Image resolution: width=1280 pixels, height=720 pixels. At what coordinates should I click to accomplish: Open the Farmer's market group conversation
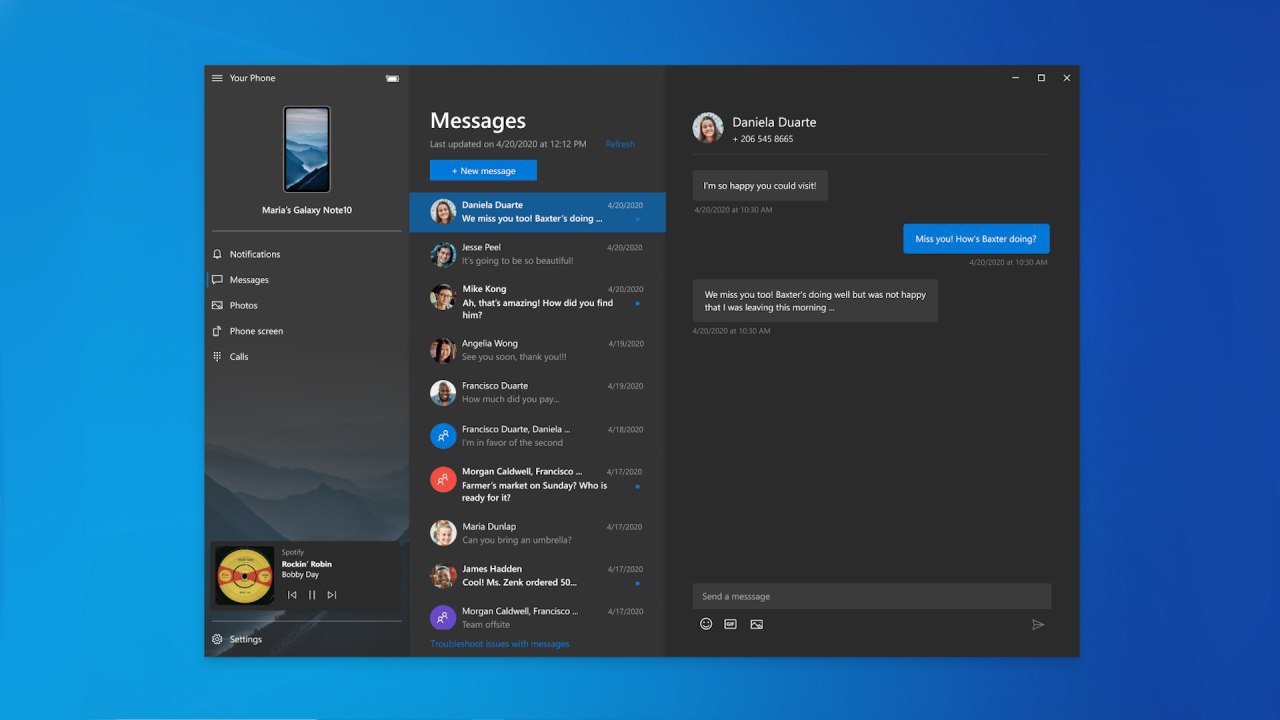(537, 484)
